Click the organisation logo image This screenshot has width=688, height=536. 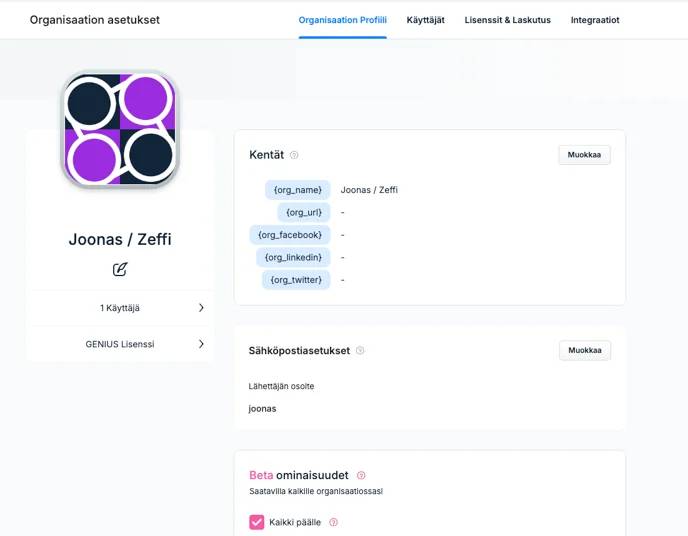[x=120, y=129]
